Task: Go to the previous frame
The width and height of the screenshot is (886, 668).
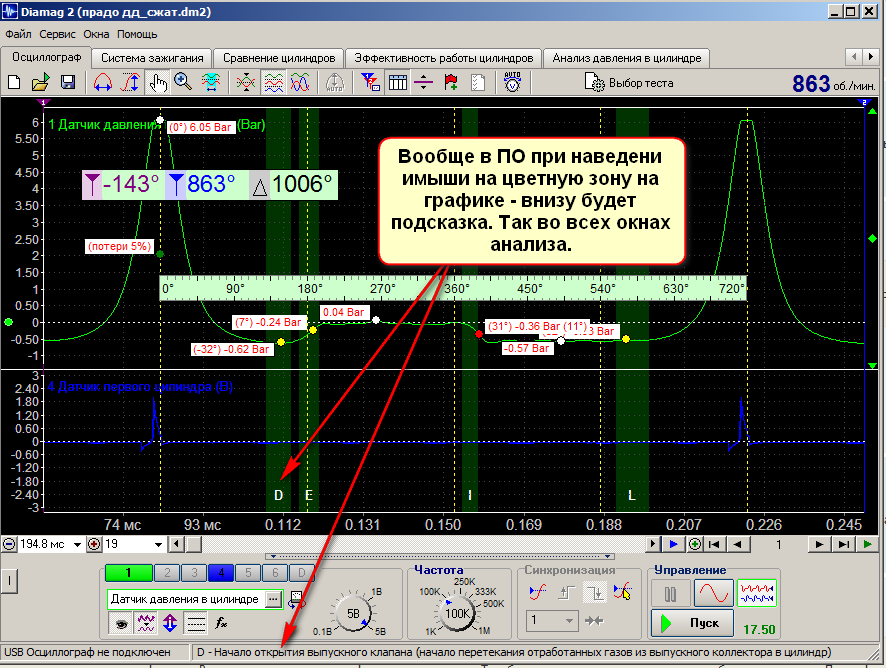Action: (737, 544)
